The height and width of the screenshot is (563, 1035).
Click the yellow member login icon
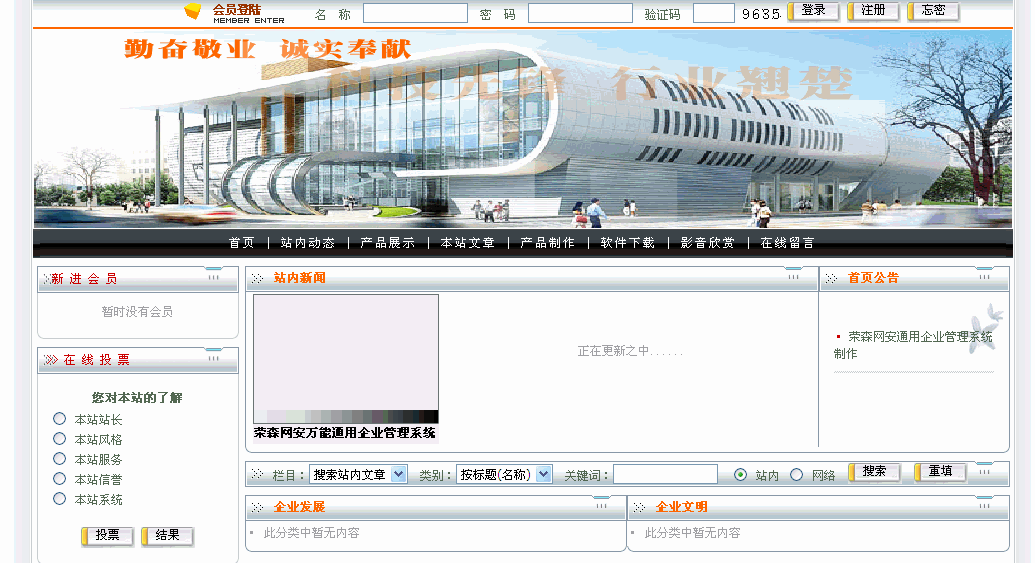coord(193,12)
